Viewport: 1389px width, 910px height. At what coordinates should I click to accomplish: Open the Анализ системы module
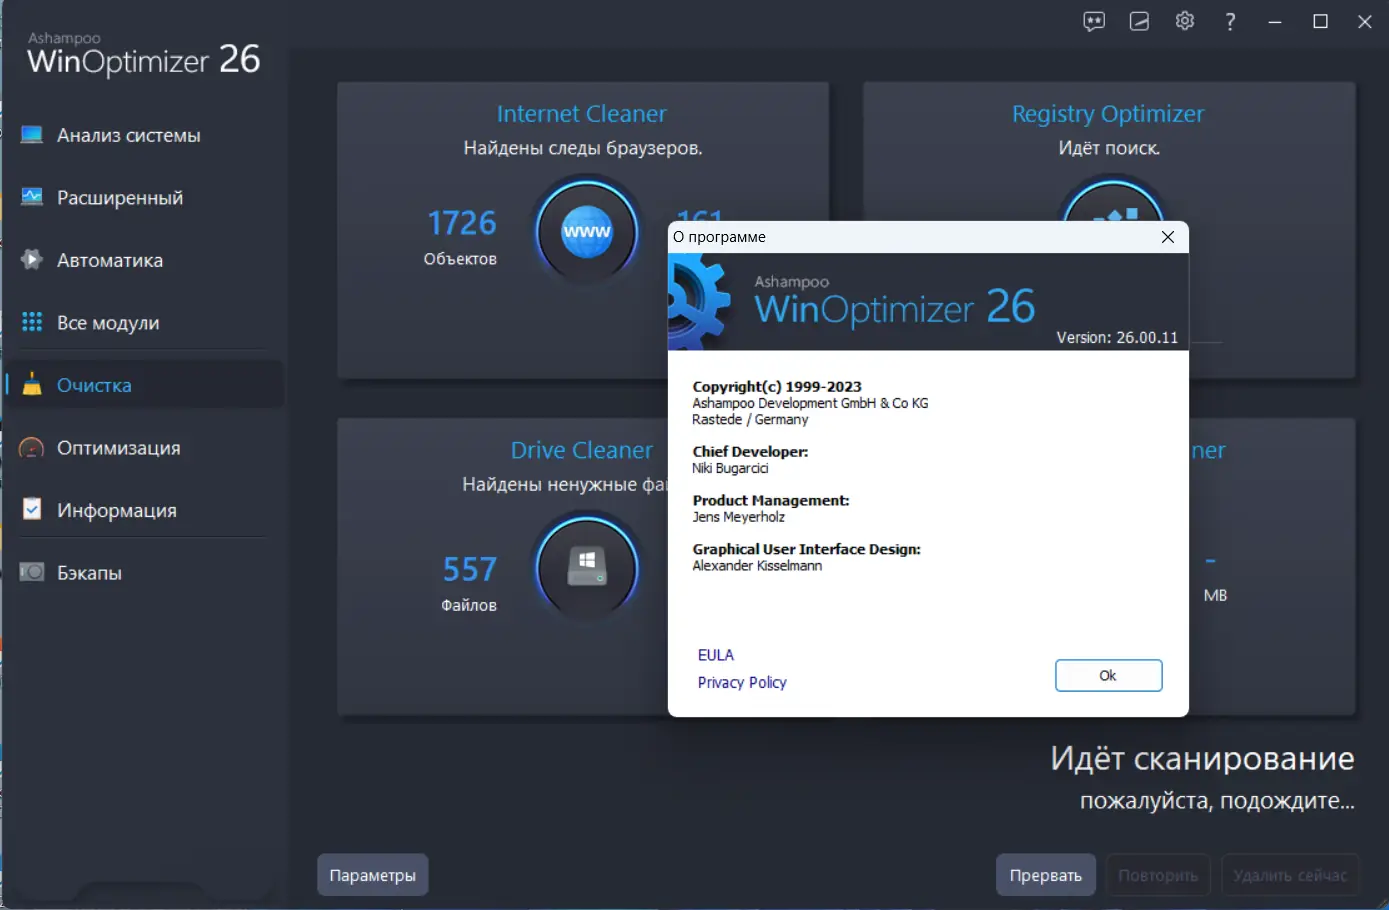(32, 135)
